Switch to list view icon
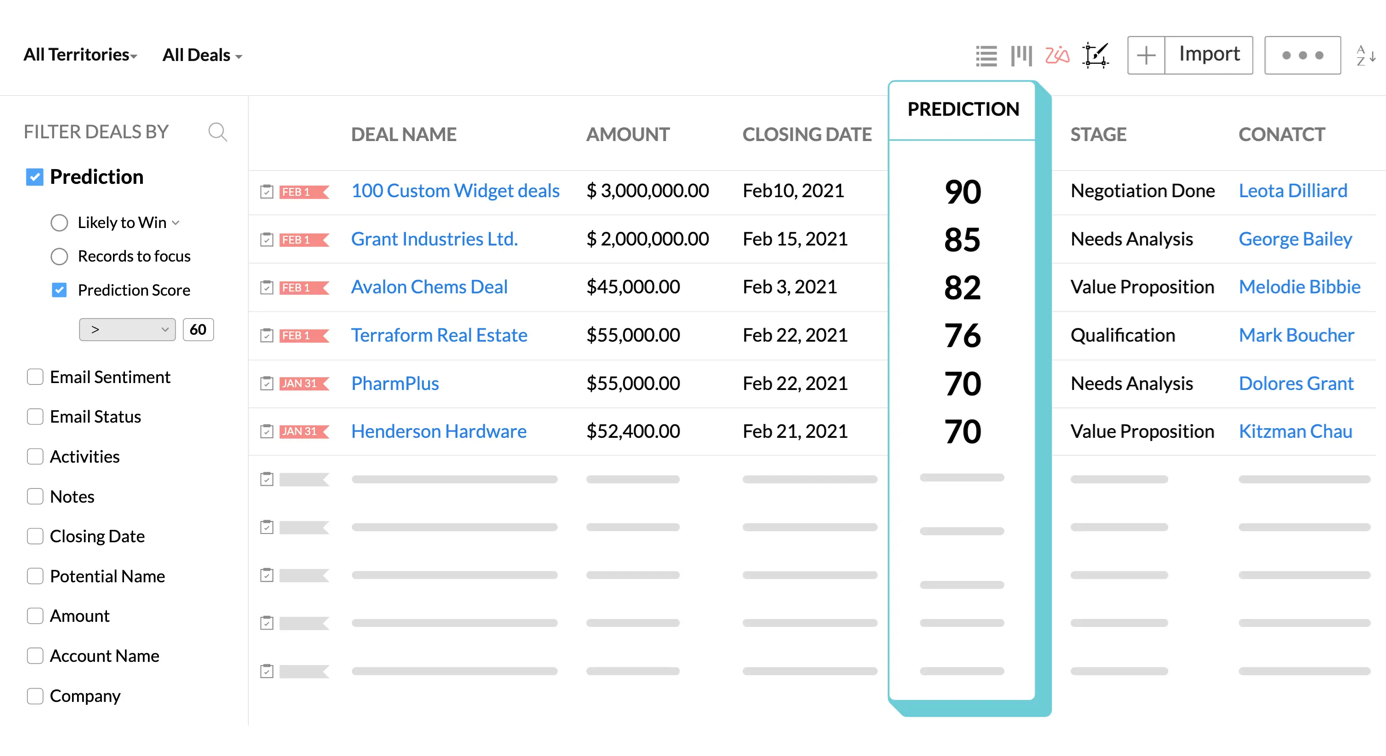This screenshot has height=756, width=1386. point(986,56)
